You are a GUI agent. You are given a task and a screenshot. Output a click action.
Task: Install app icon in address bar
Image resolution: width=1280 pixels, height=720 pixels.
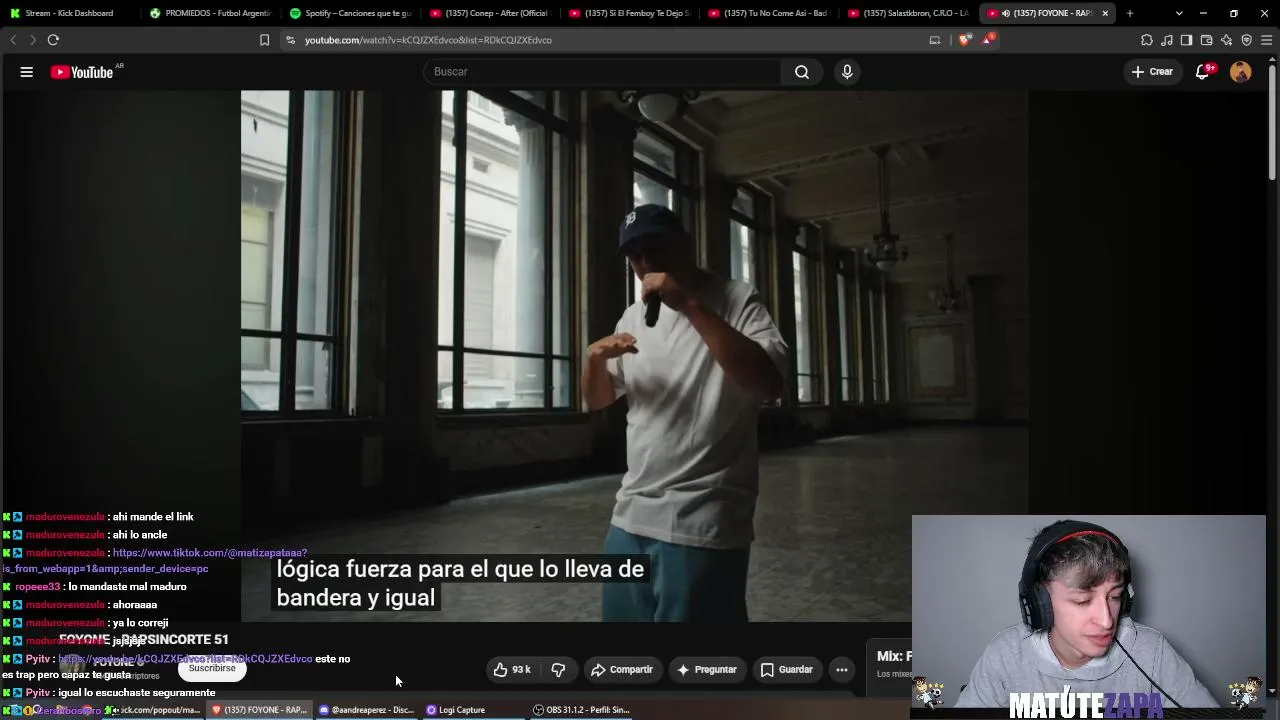point(935,40)
